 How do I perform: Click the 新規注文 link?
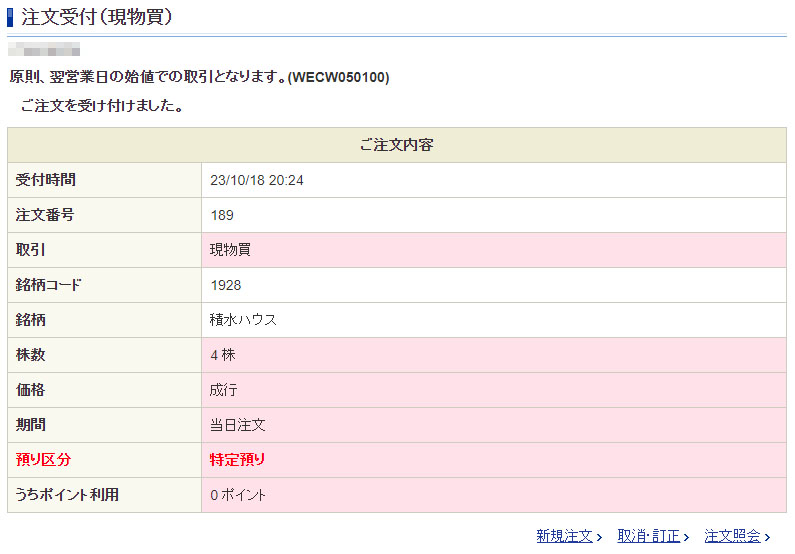tap(564, 537)
